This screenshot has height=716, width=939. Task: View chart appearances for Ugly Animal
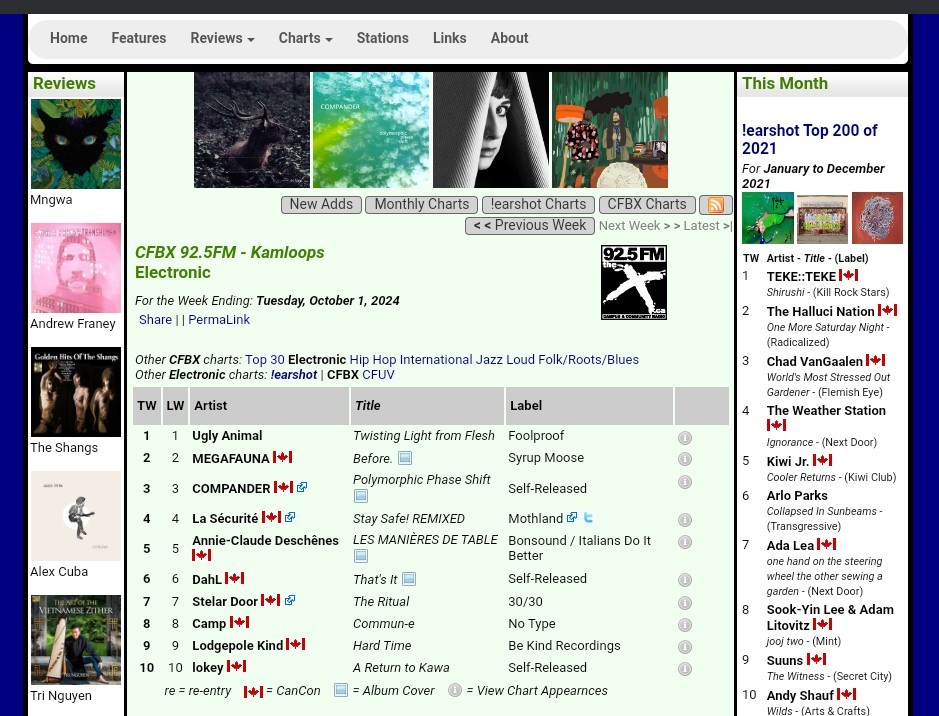pyautogui.click(x=684, y=438)
